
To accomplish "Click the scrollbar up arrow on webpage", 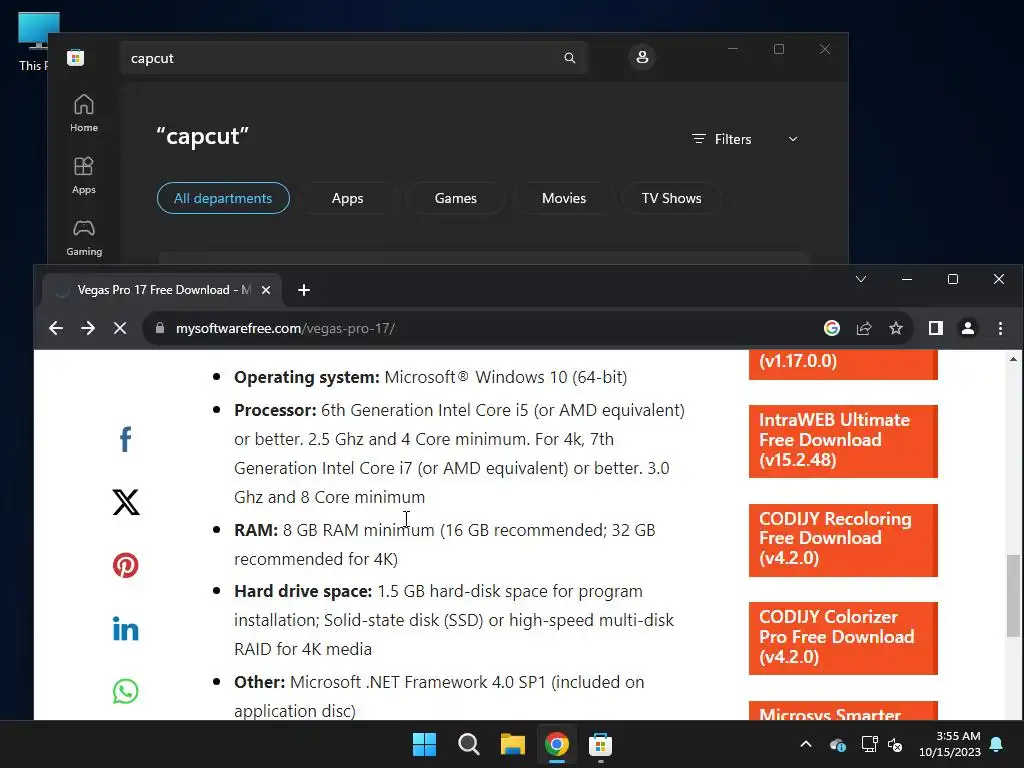I will point(1013,359).
